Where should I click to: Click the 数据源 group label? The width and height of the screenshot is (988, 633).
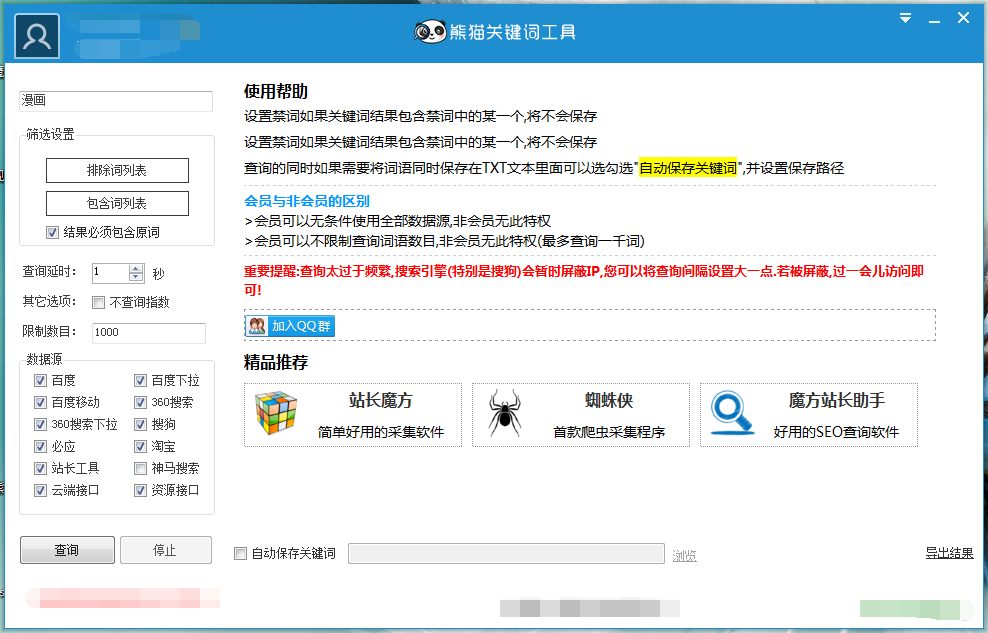(44, 359)
